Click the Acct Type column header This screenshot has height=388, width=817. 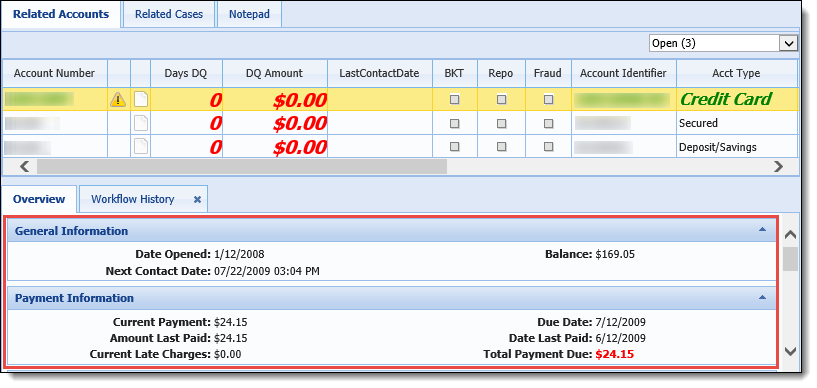point(736,73)
